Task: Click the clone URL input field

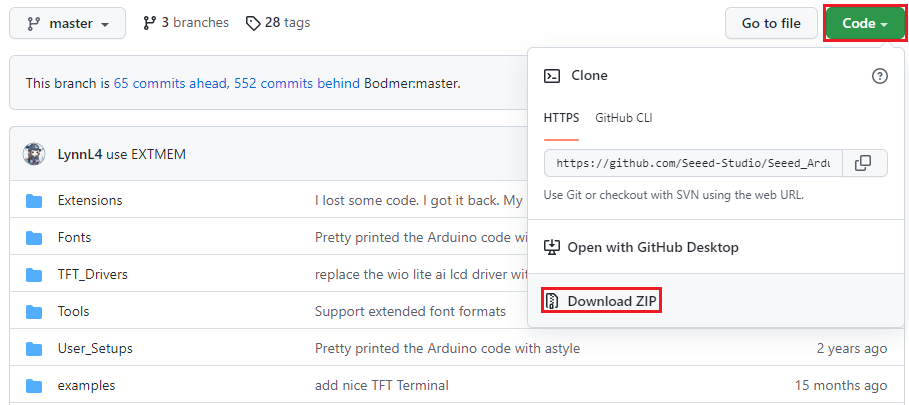Action: [693, 163]
